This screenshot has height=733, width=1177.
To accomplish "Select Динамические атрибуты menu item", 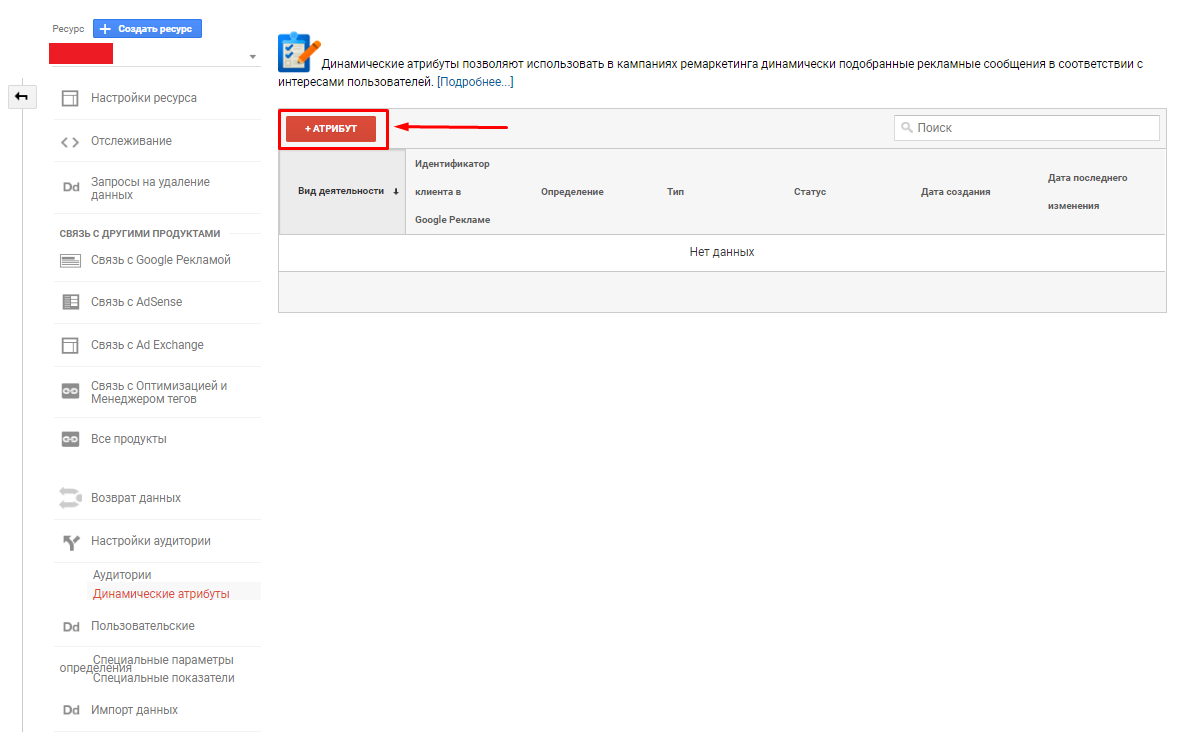I will coord(161,593).
